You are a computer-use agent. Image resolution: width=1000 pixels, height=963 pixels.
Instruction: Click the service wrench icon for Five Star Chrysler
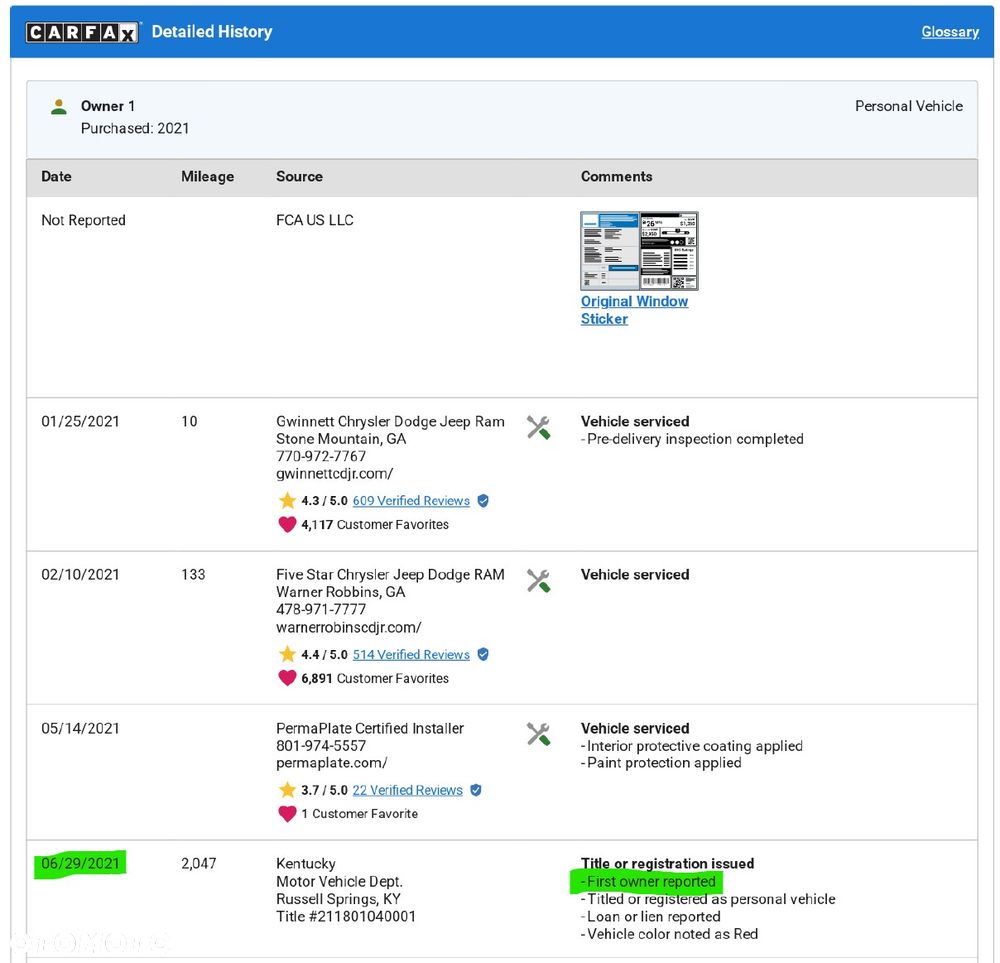538,580
